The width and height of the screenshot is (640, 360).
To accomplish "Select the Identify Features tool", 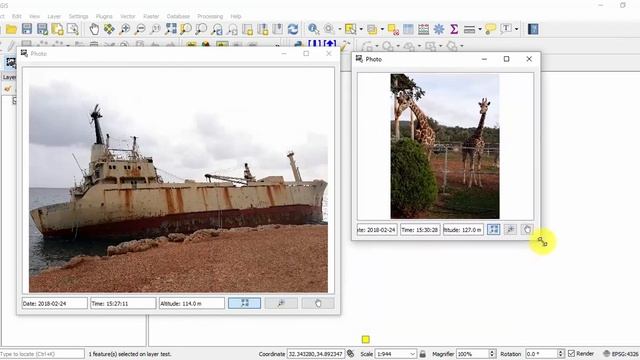I will (313, 29).
